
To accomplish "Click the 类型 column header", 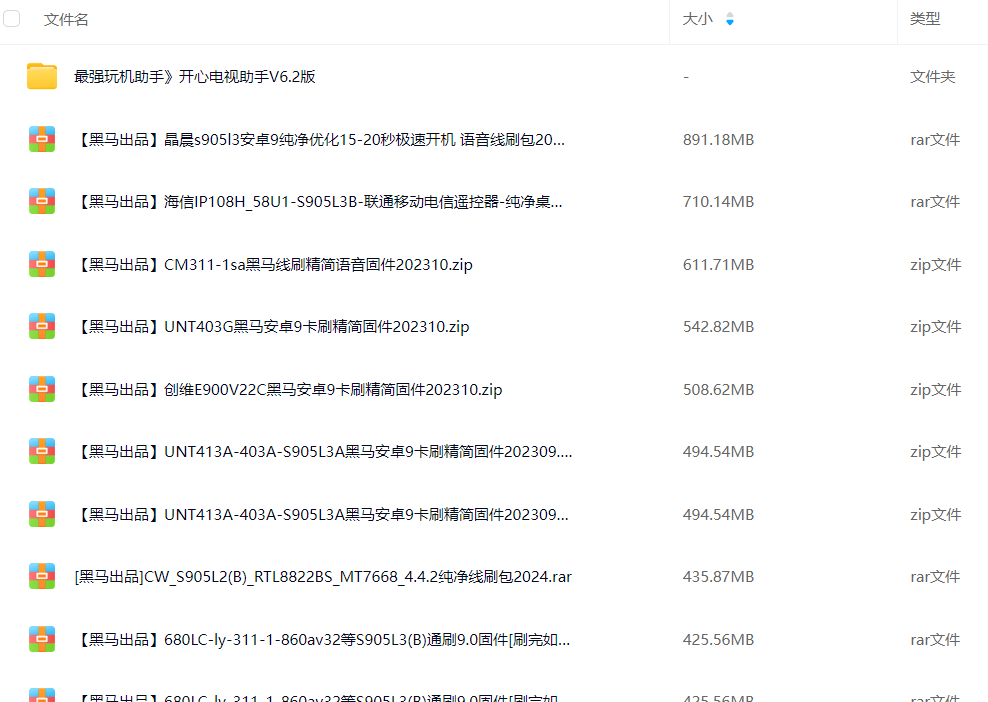I will (924, 19).
